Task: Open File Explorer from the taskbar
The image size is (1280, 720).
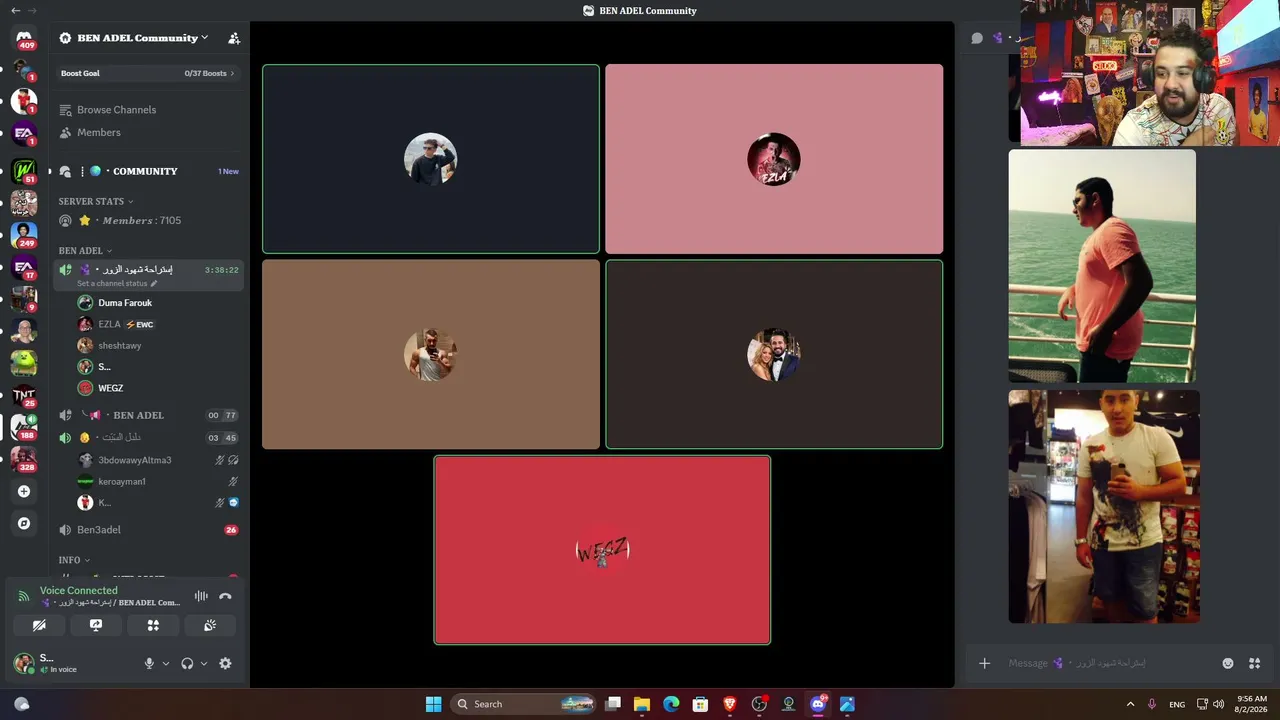Action: point(642,704)
